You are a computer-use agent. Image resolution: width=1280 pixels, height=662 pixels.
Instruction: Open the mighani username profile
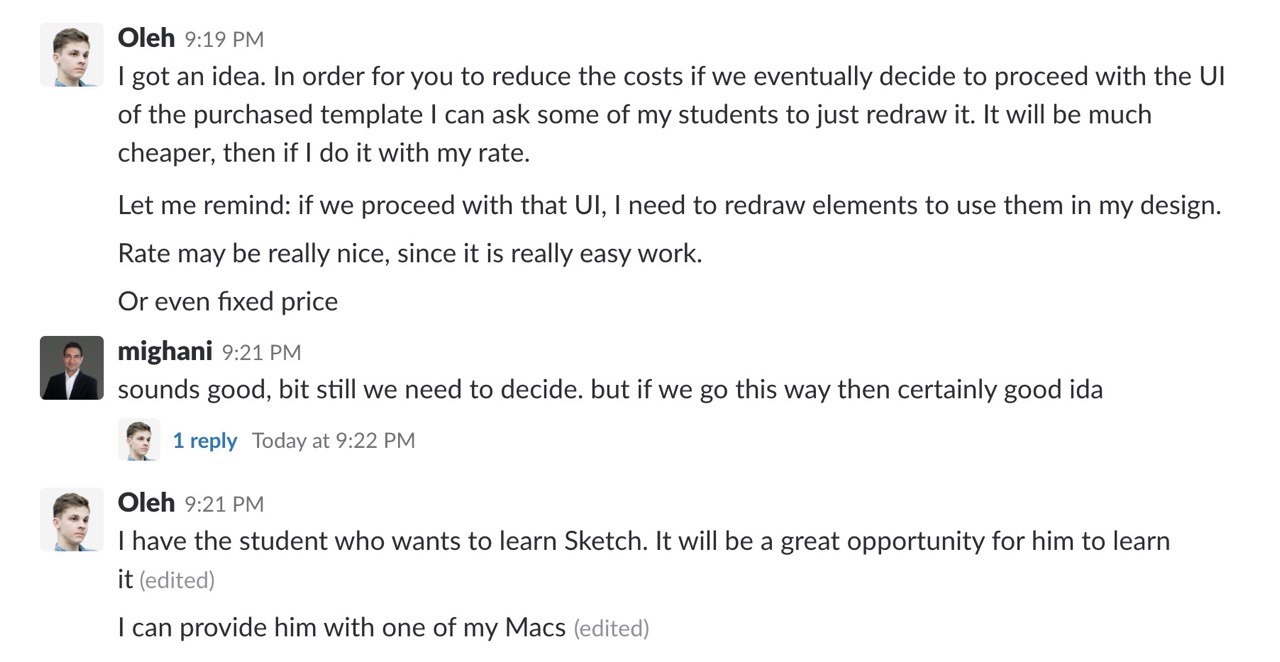click(165, 351)
